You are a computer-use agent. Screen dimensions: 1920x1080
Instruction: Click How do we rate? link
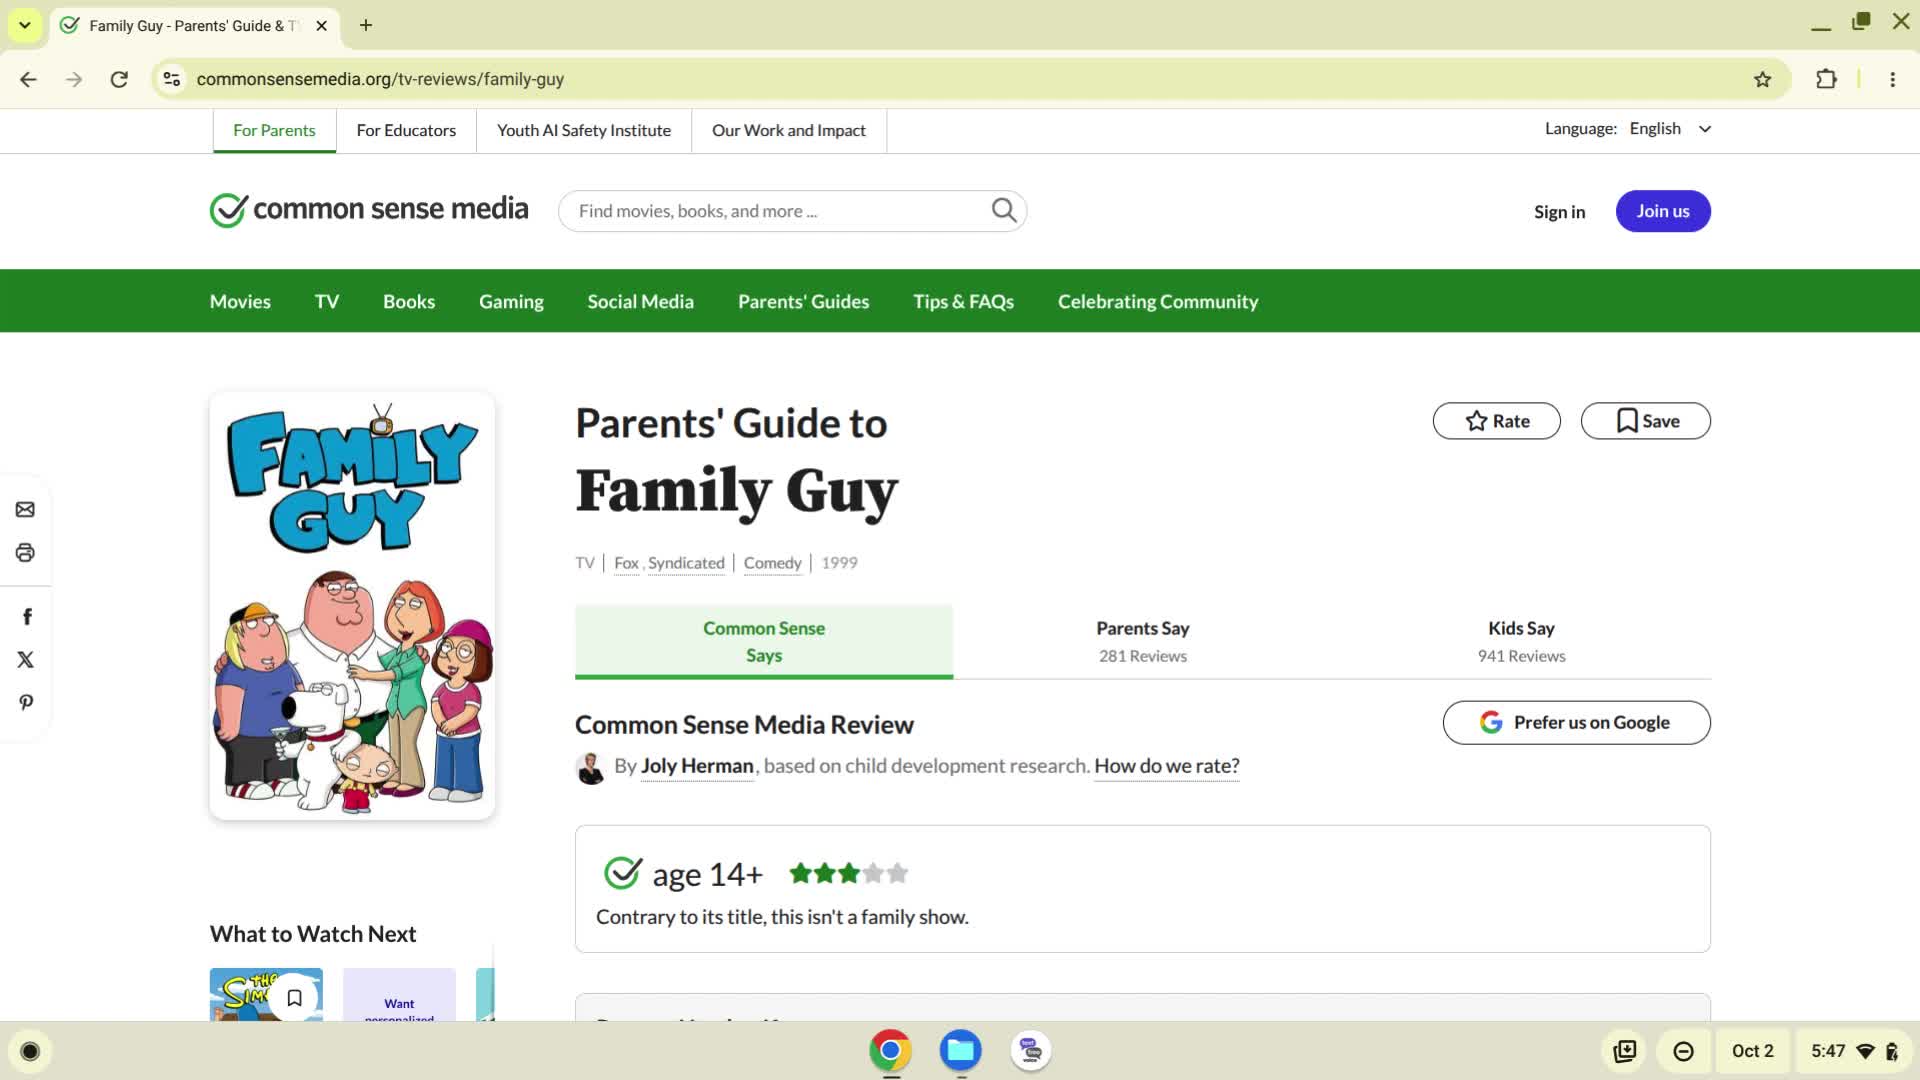[x=1167, y=766]
